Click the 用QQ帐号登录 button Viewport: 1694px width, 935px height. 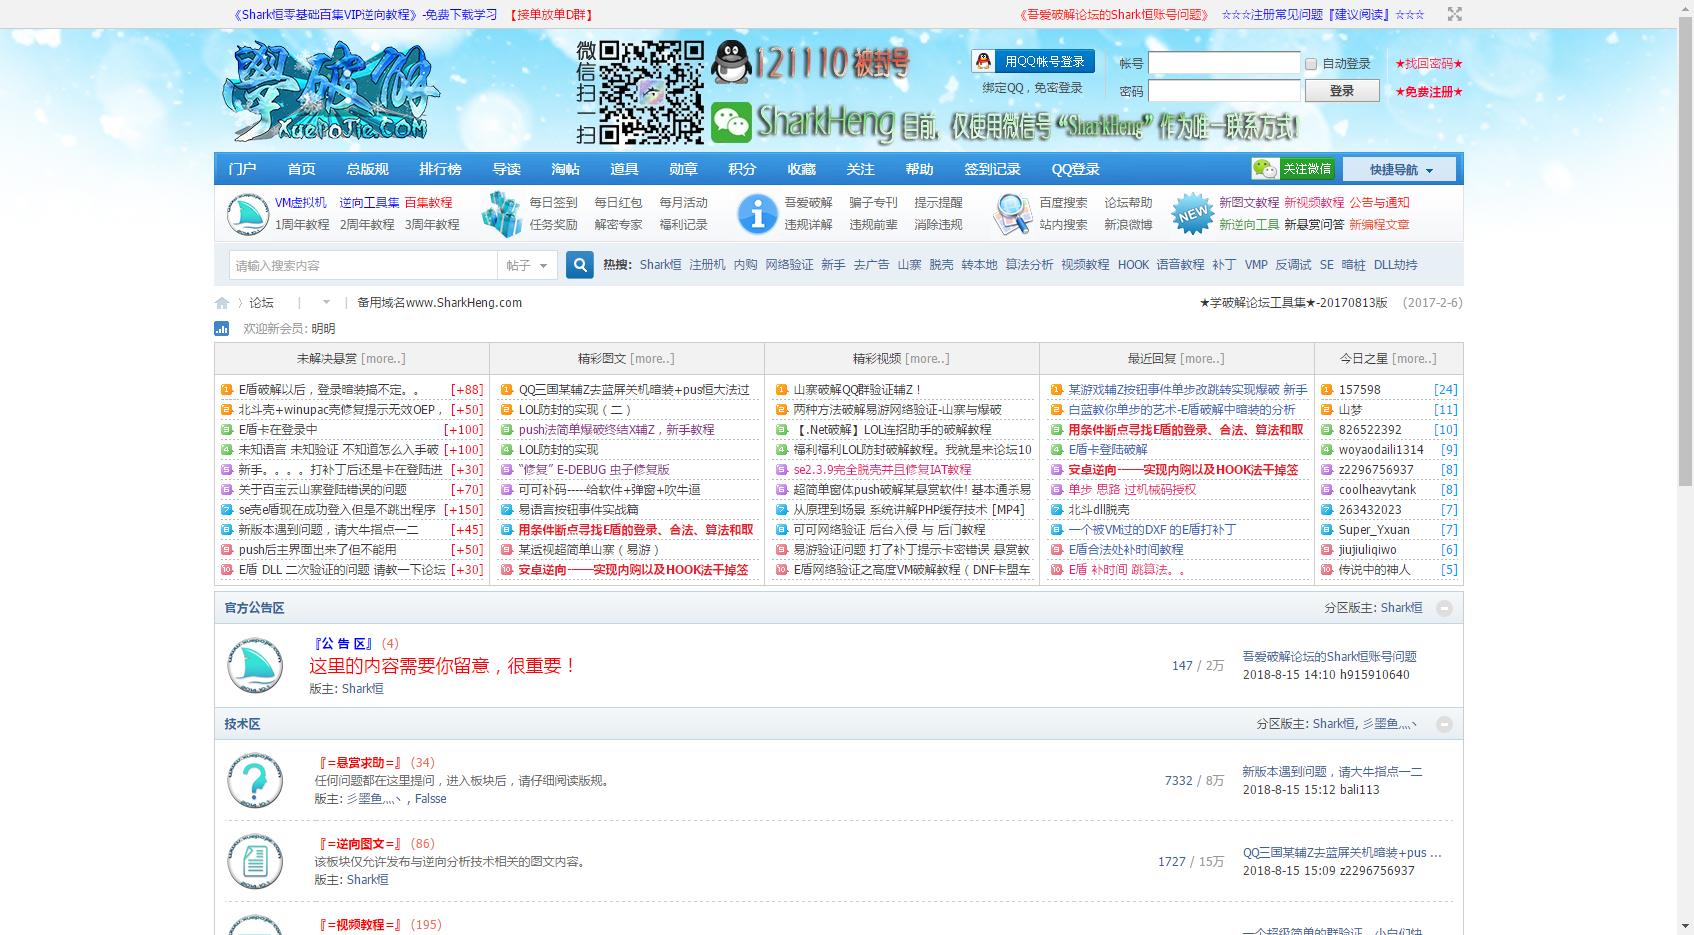pyautogui.click(x=1033, y=61)
